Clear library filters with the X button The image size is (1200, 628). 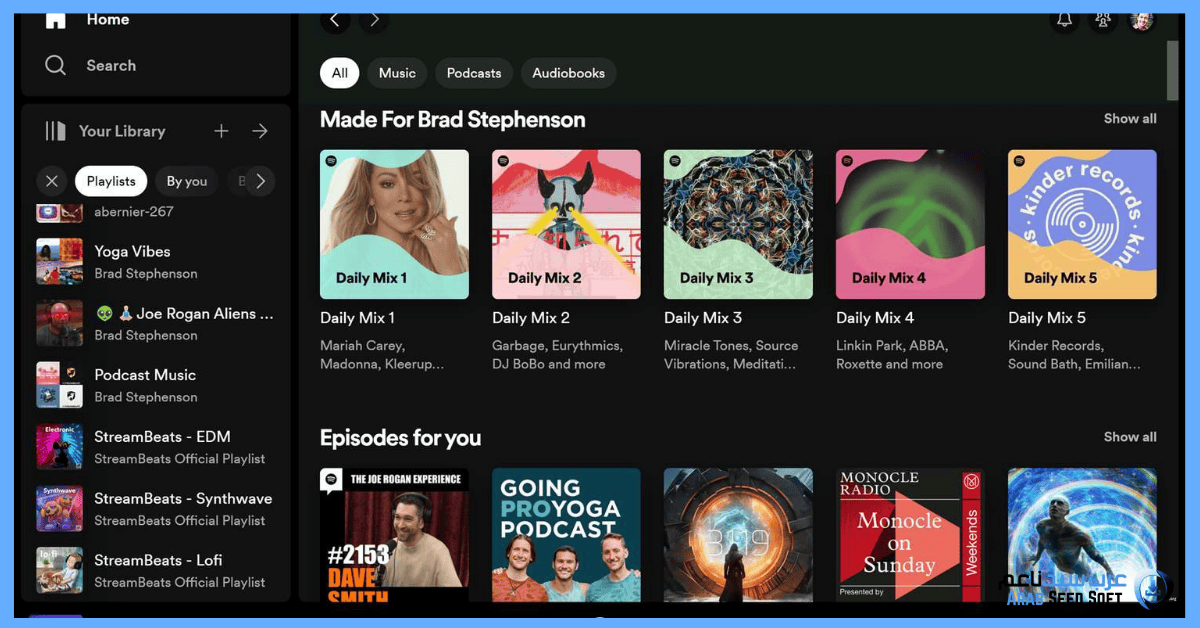(52, 181)
